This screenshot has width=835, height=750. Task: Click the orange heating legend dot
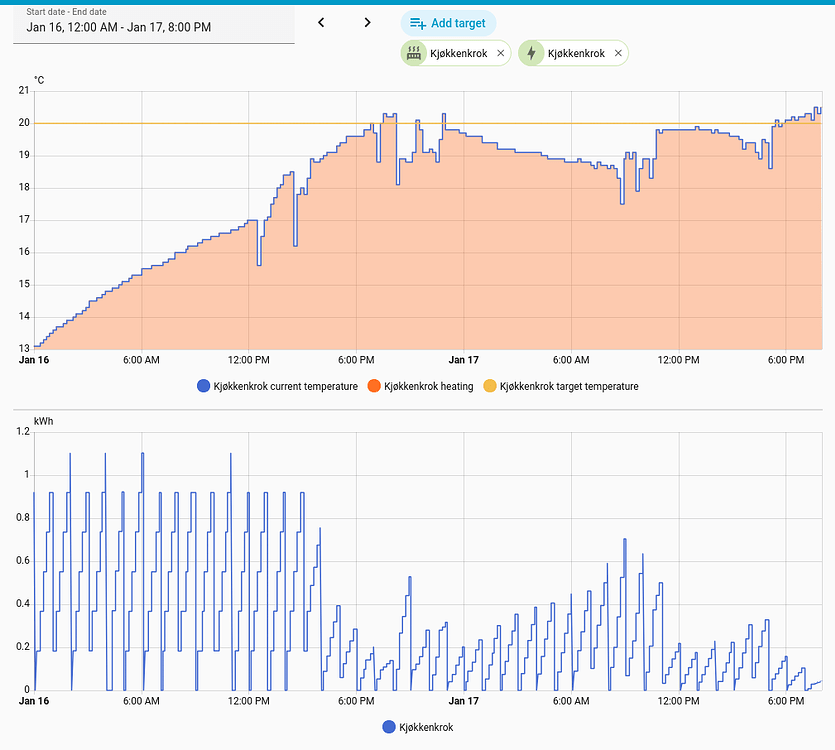374,386
